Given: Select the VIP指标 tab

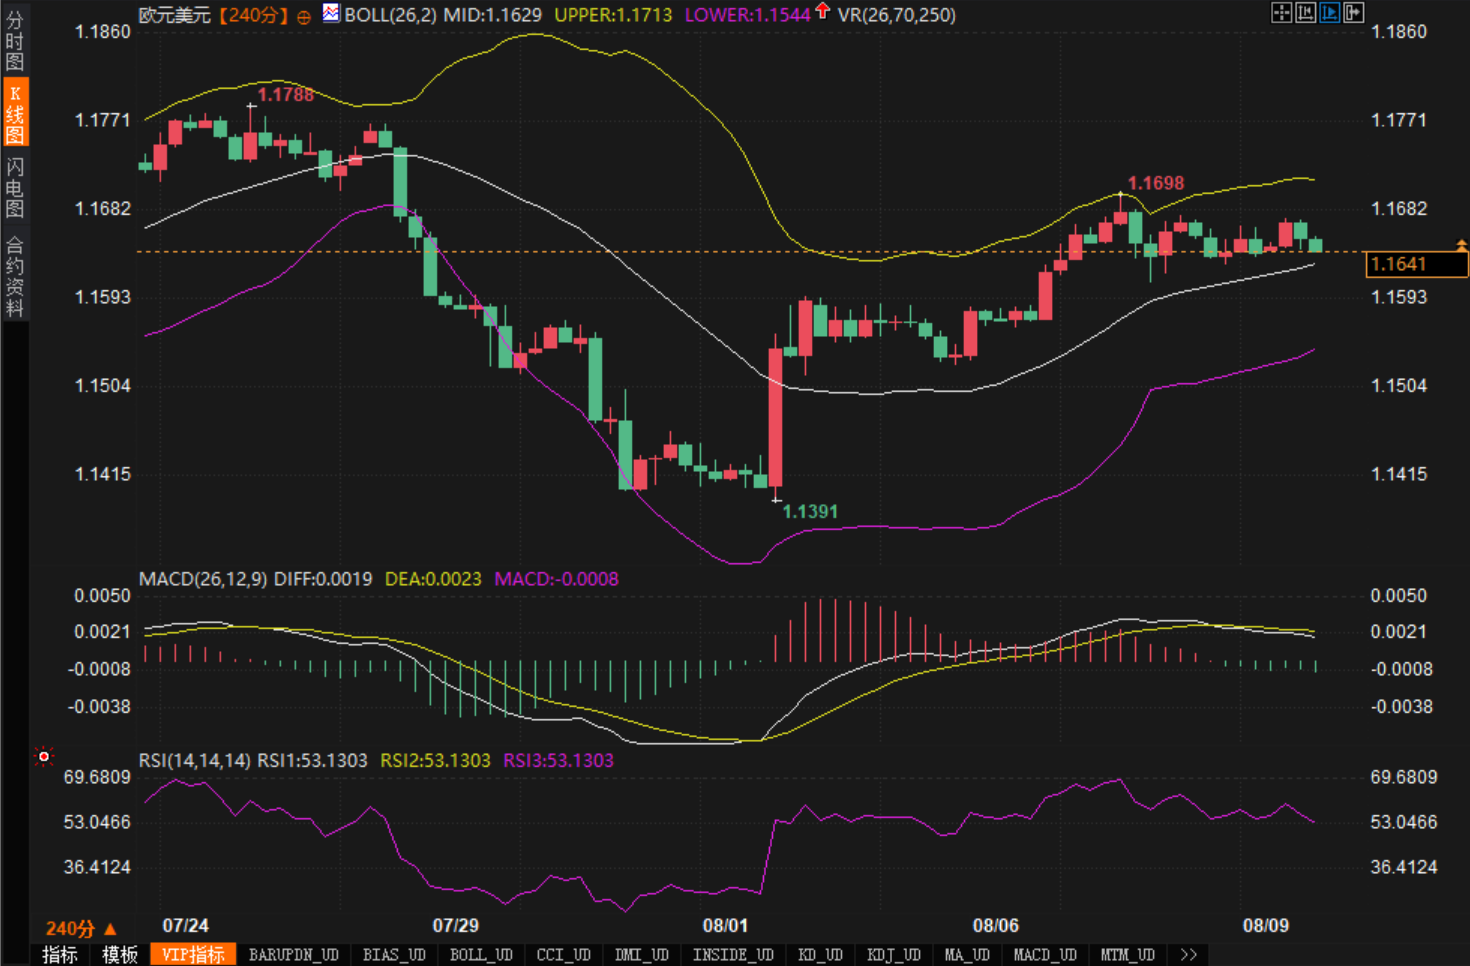Looking at the screenshot, I should click(193, 954).
